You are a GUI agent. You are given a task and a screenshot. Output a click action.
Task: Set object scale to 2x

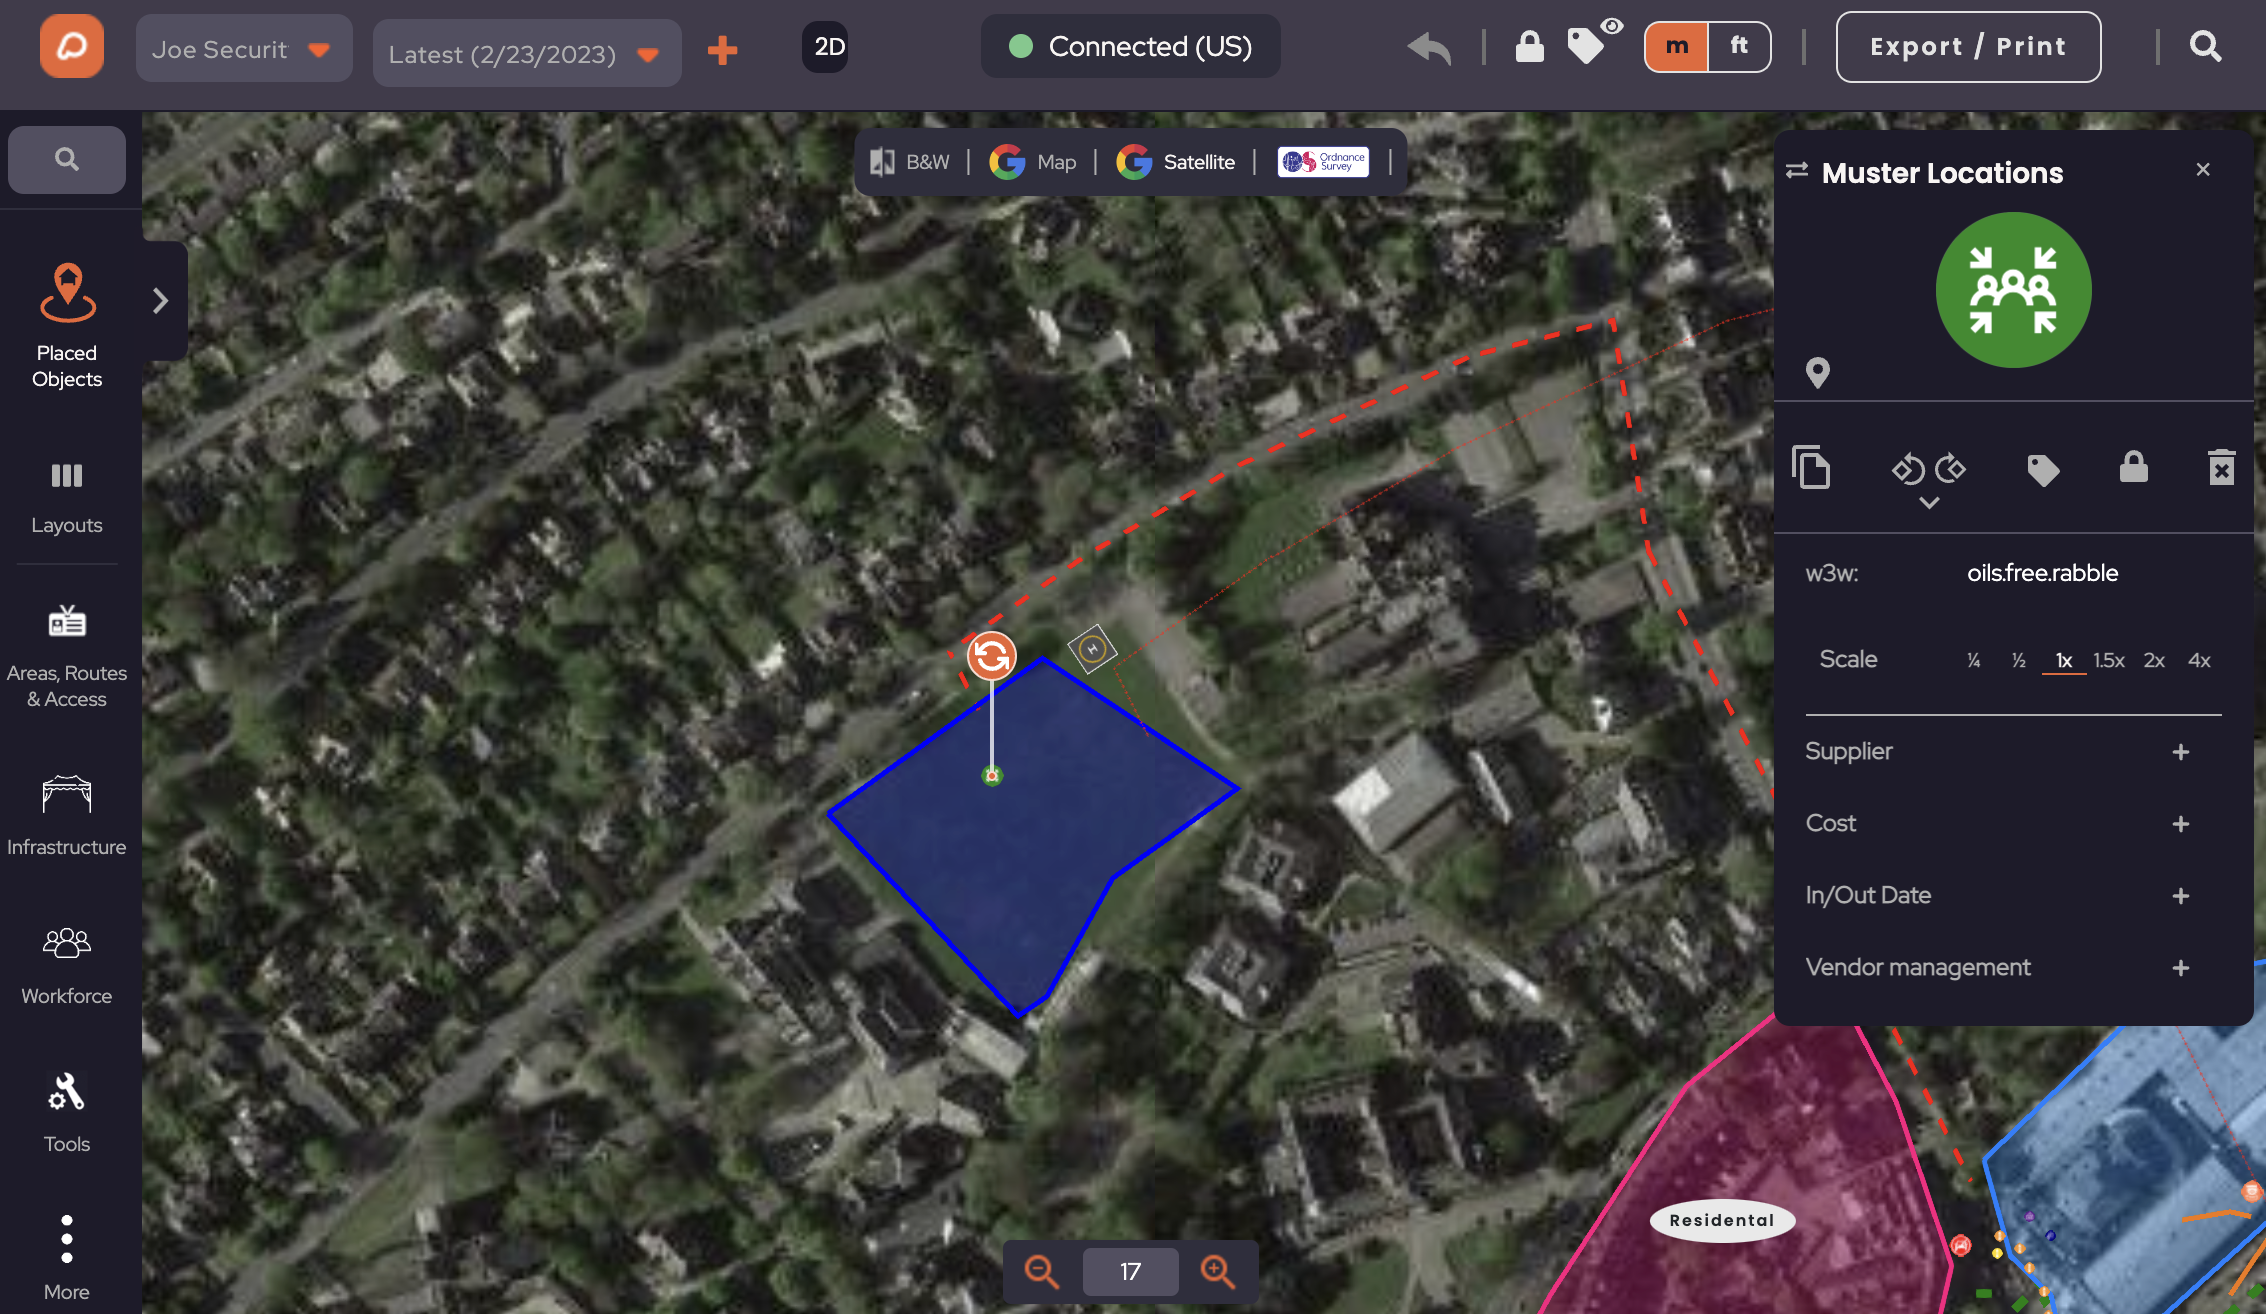(x=2154, y=660)
